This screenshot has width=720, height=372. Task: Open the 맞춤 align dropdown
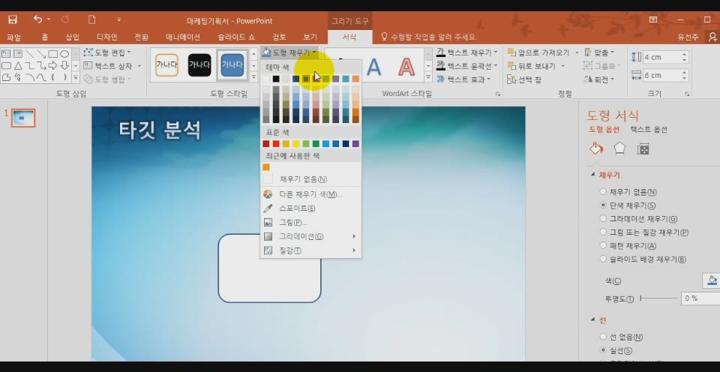tap(599, 52)
